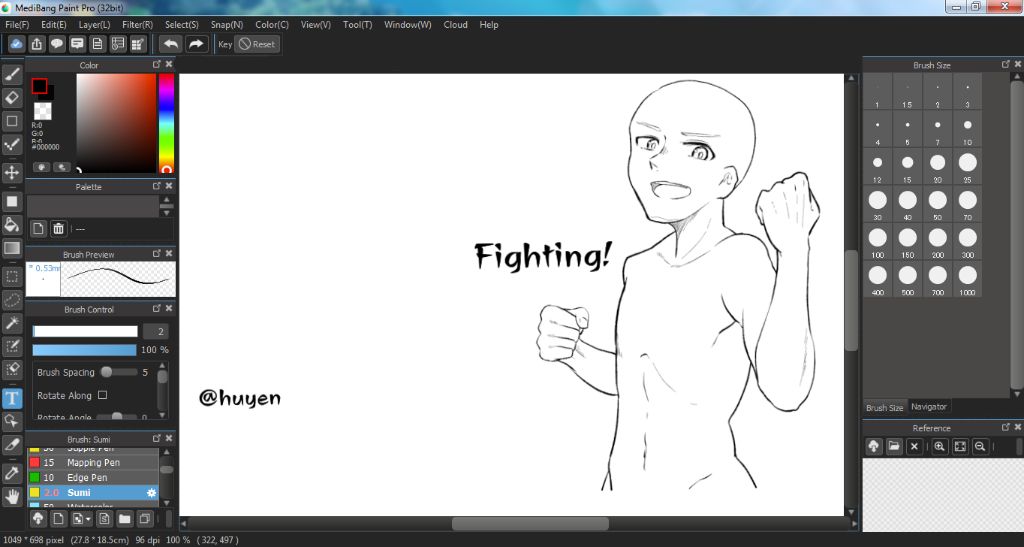Undock the Reference panel
Viewport: 1024px width, 547px height.
(x=1006, y=427)
